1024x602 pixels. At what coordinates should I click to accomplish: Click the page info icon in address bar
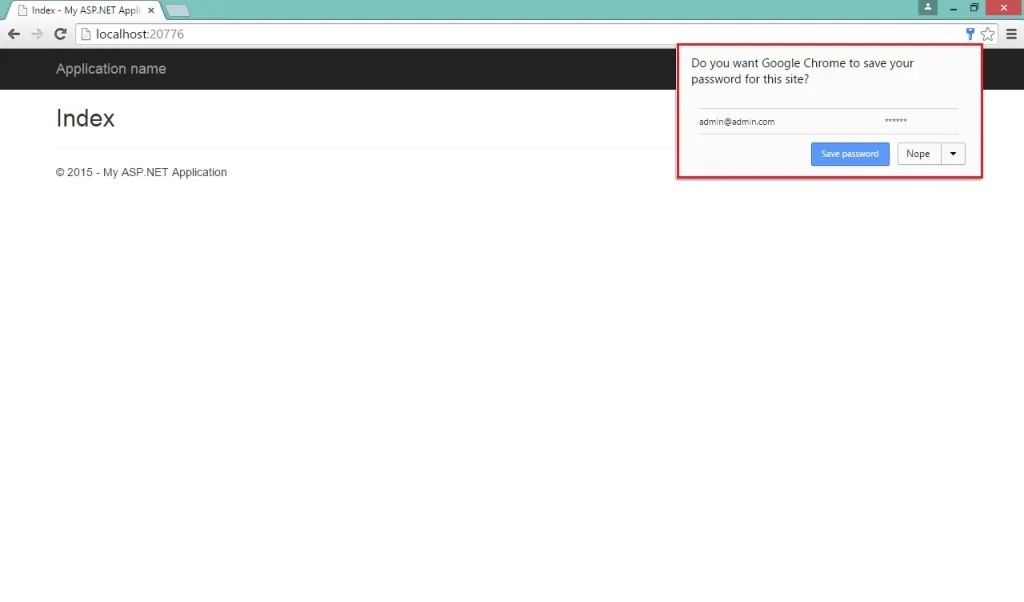click(86, 34)
